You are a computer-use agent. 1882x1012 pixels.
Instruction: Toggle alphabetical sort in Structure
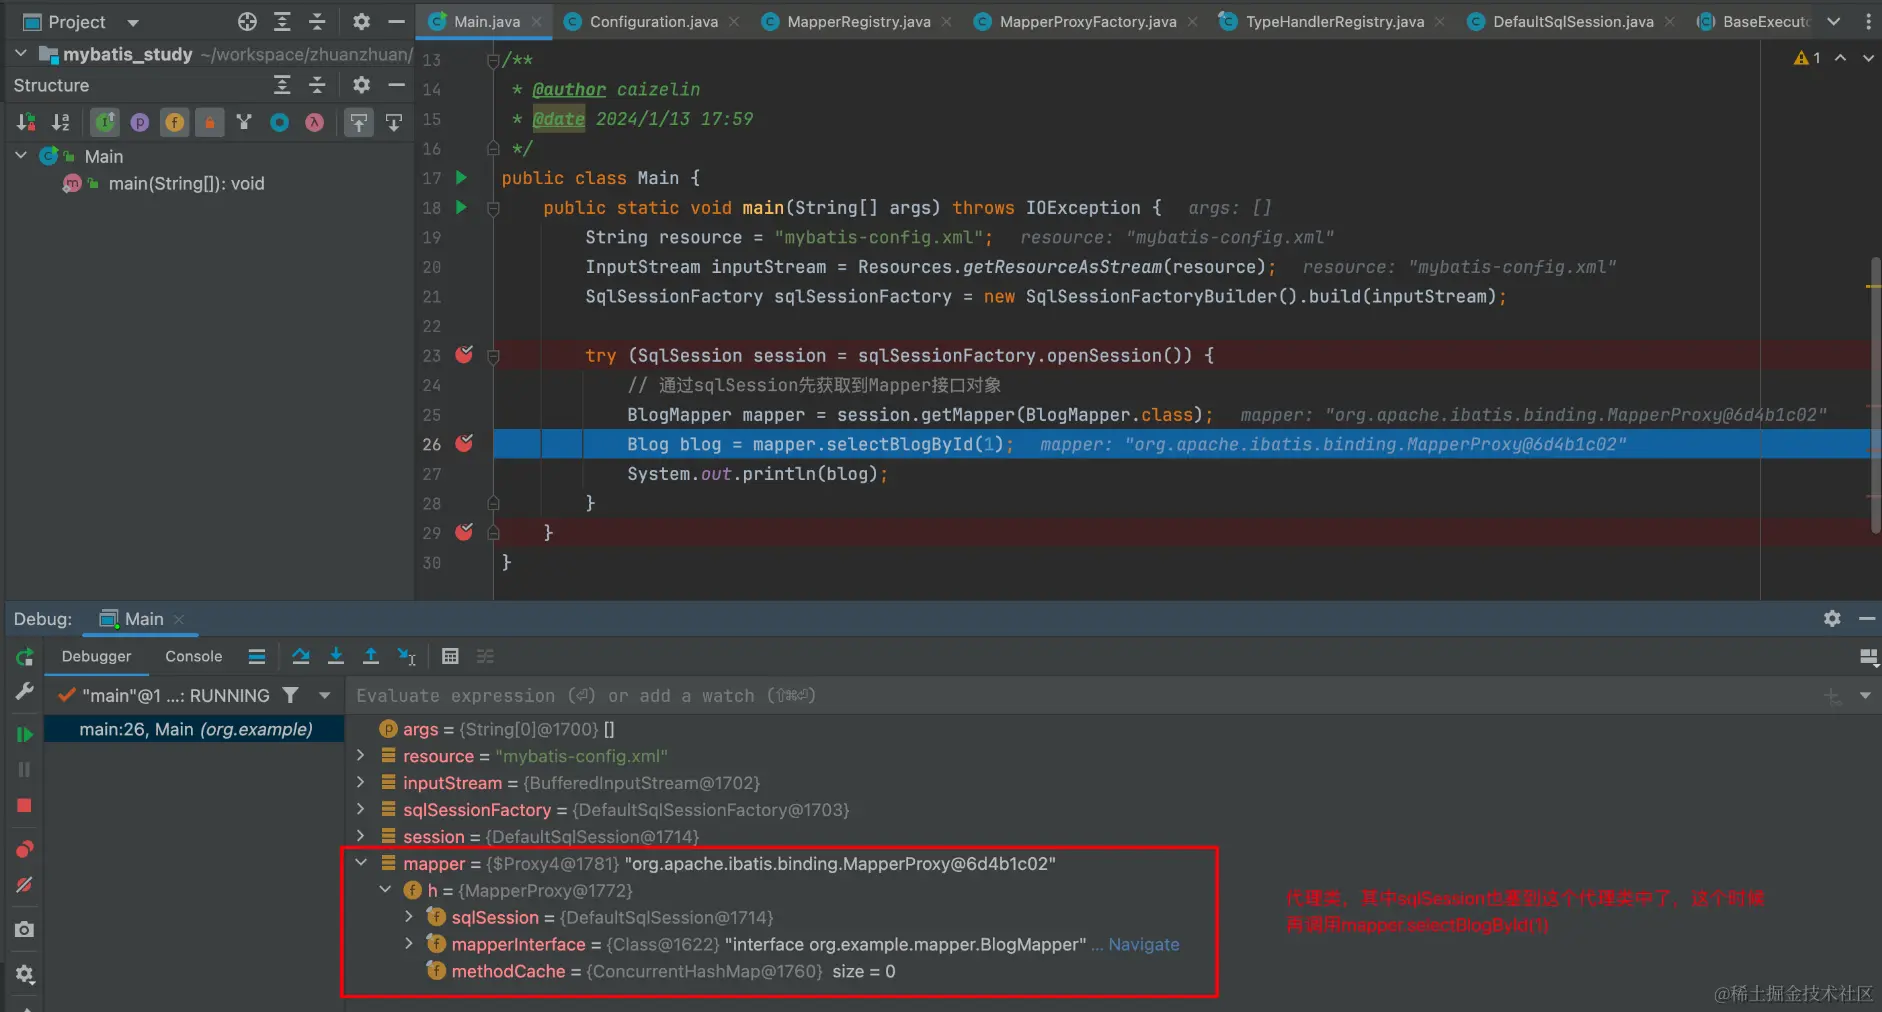point(61,122)
